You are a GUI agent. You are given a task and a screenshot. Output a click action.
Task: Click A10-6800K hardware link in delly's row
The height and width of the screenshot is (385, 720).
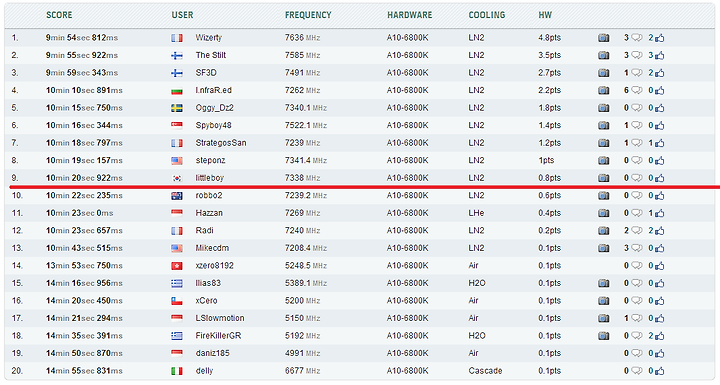click(x=407, y=371)
